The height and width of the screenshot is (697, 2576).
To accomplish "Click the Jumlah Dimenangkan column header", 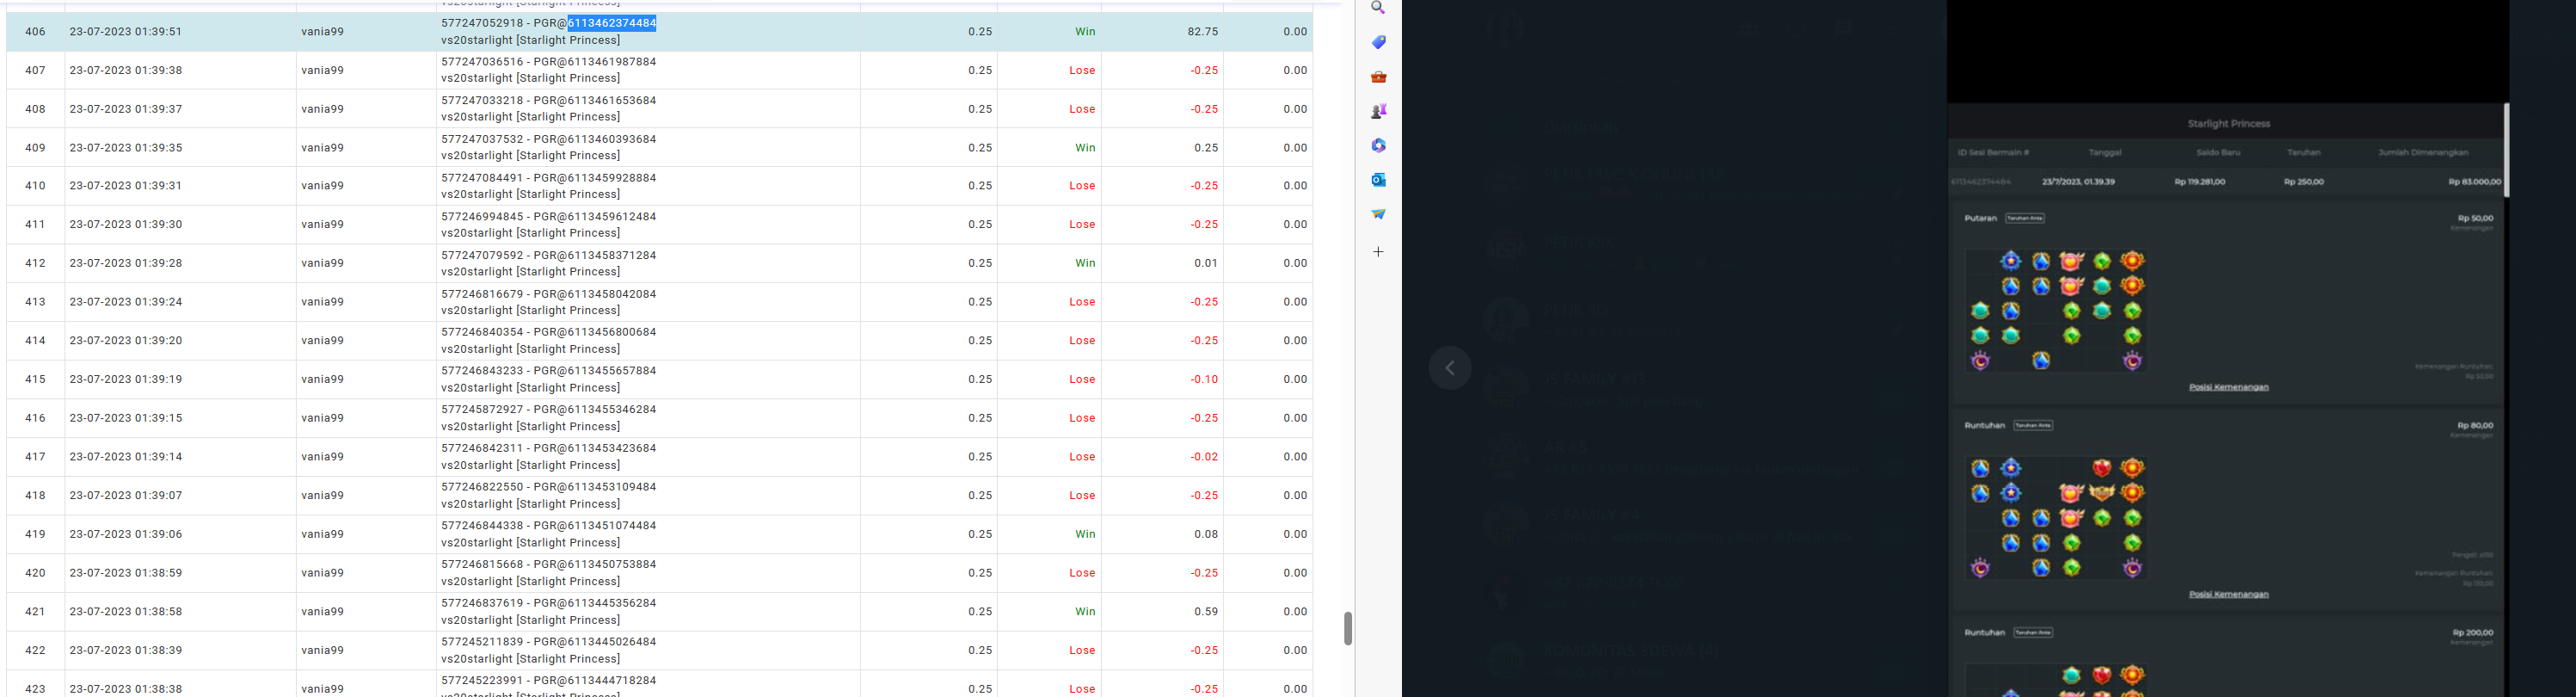I will (2423, 153).
